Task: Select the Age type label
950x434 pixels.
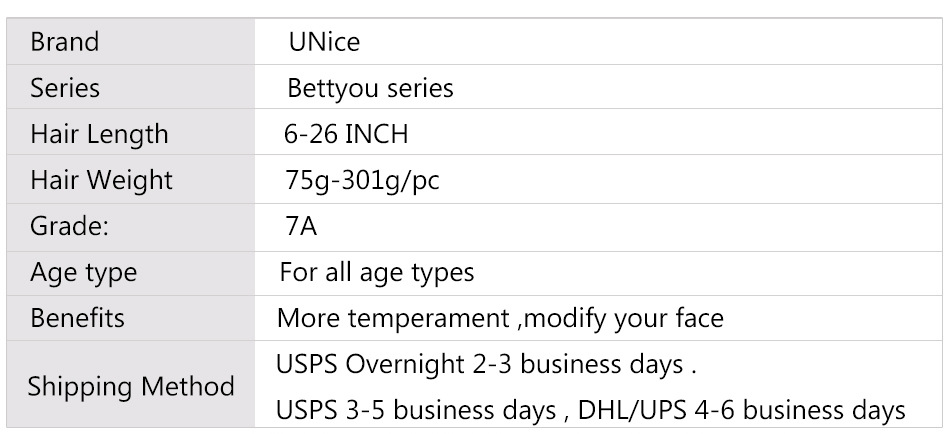Action: [84, 272]
